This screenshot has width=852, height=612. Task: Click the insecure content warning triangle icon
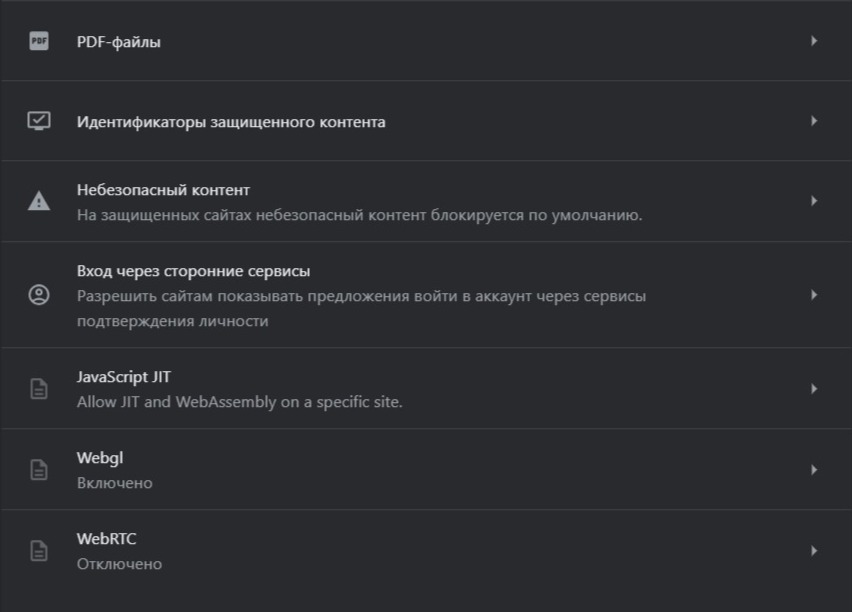[39, 201]
